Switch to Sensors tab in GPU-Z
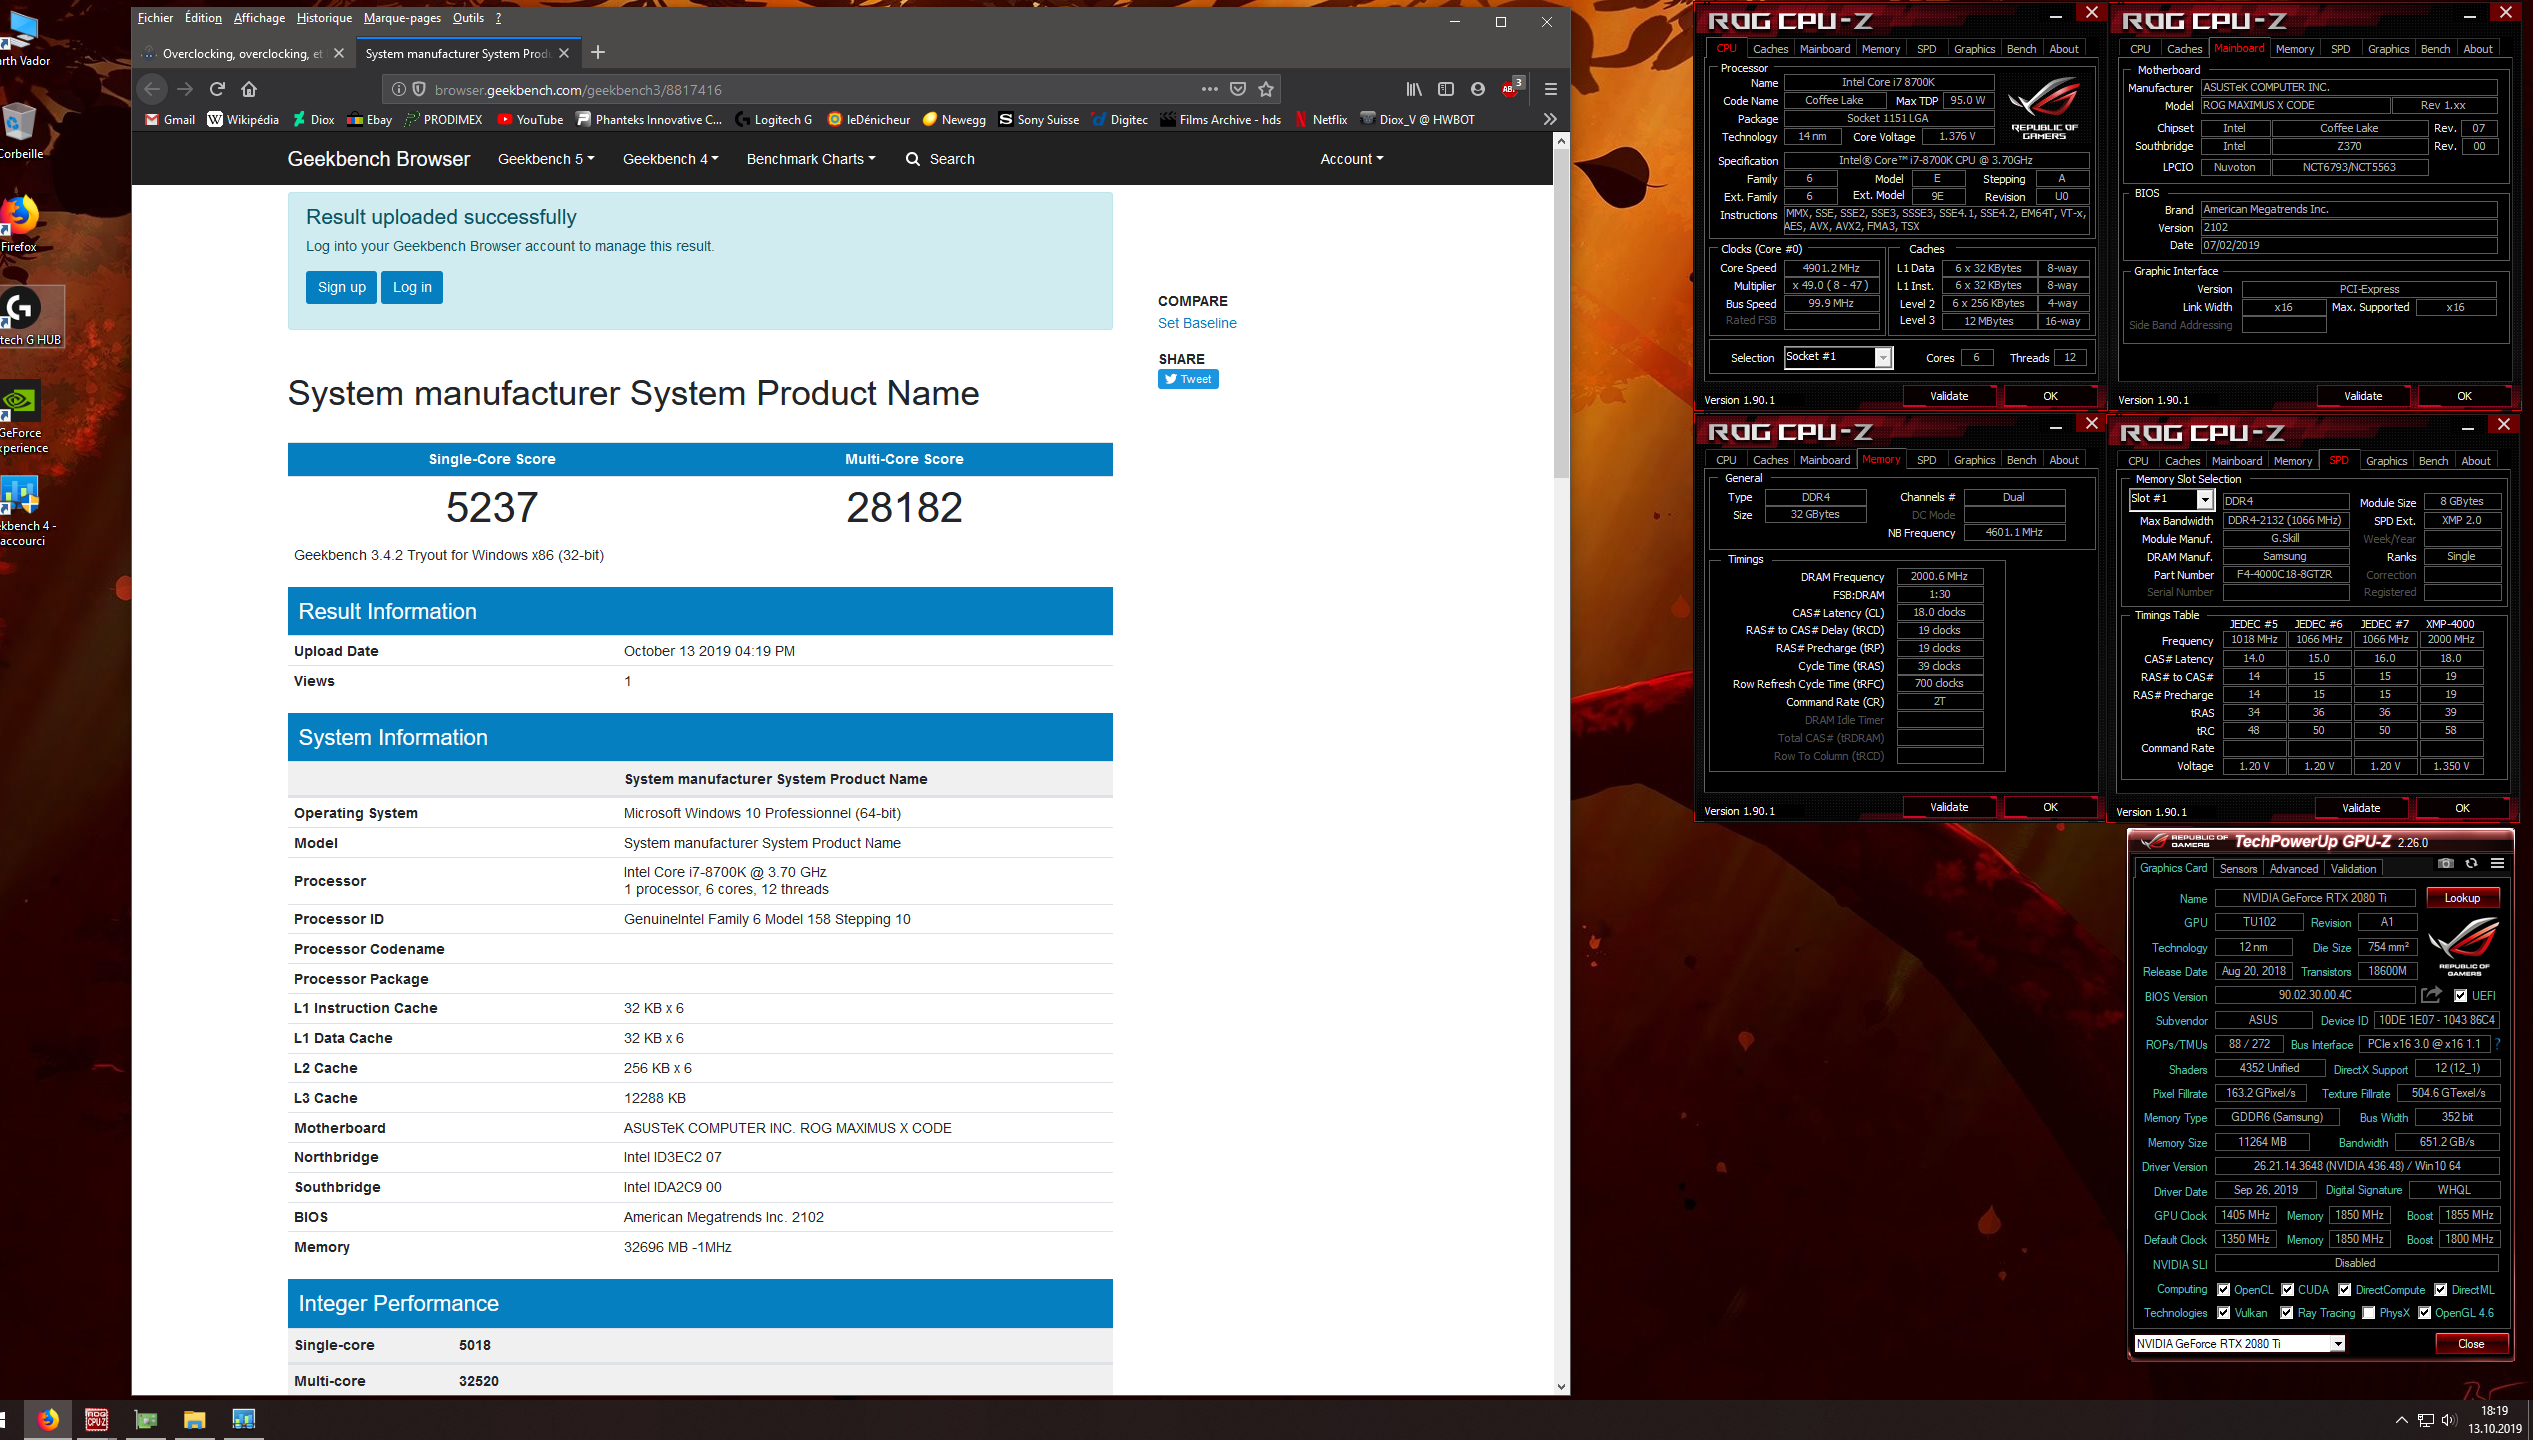Viewport: 2533px width, 1440px height. click(2239, 868)
